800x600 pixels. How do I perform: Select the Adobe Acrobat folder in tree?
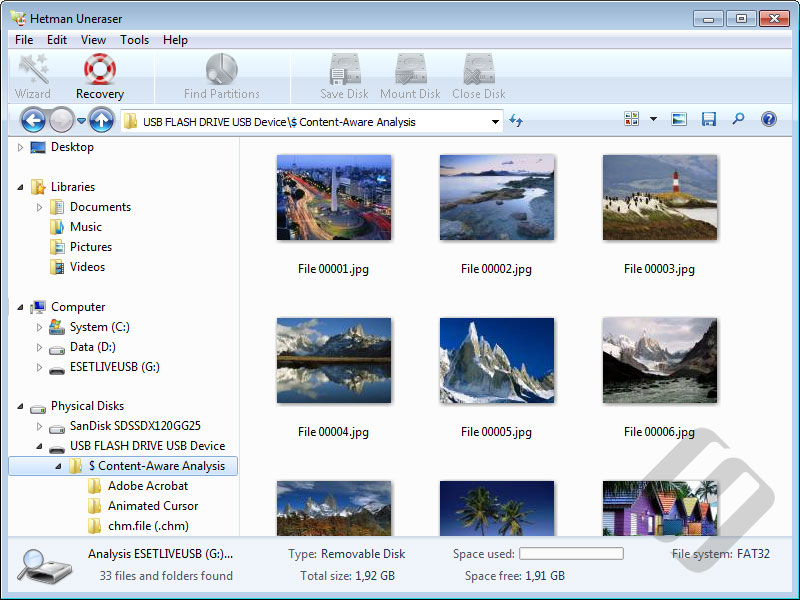pyautogui.click(x=147, y=486)
